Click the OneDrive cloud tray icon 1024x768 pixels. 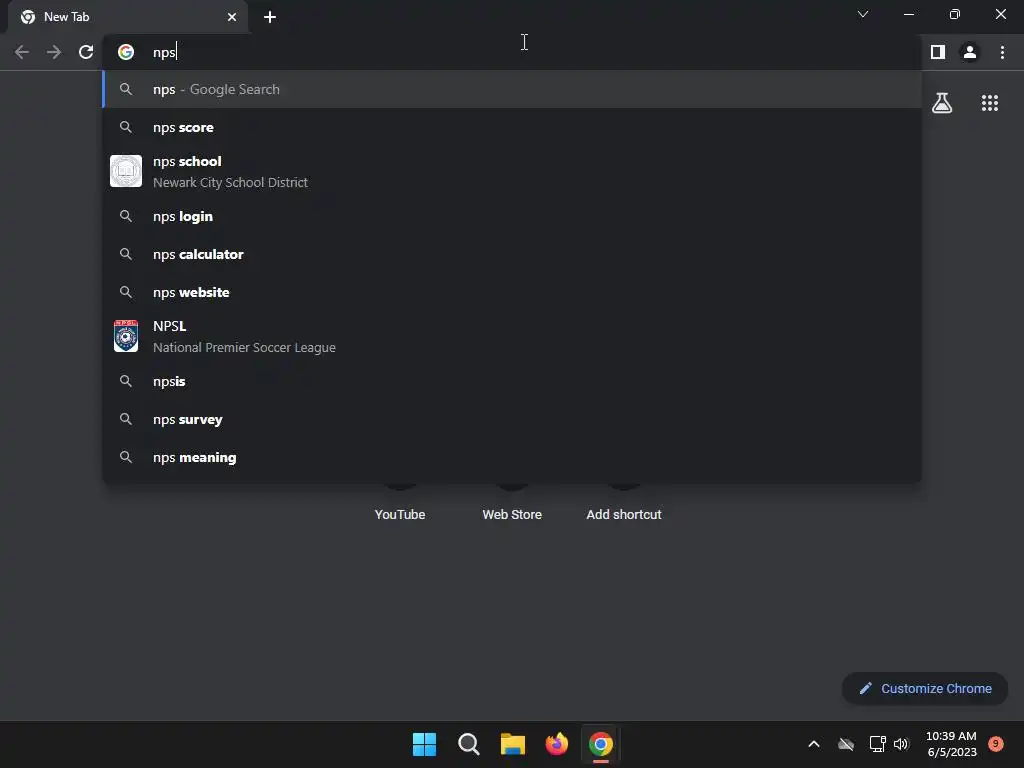pyautogui.click(x=846, y=744)
